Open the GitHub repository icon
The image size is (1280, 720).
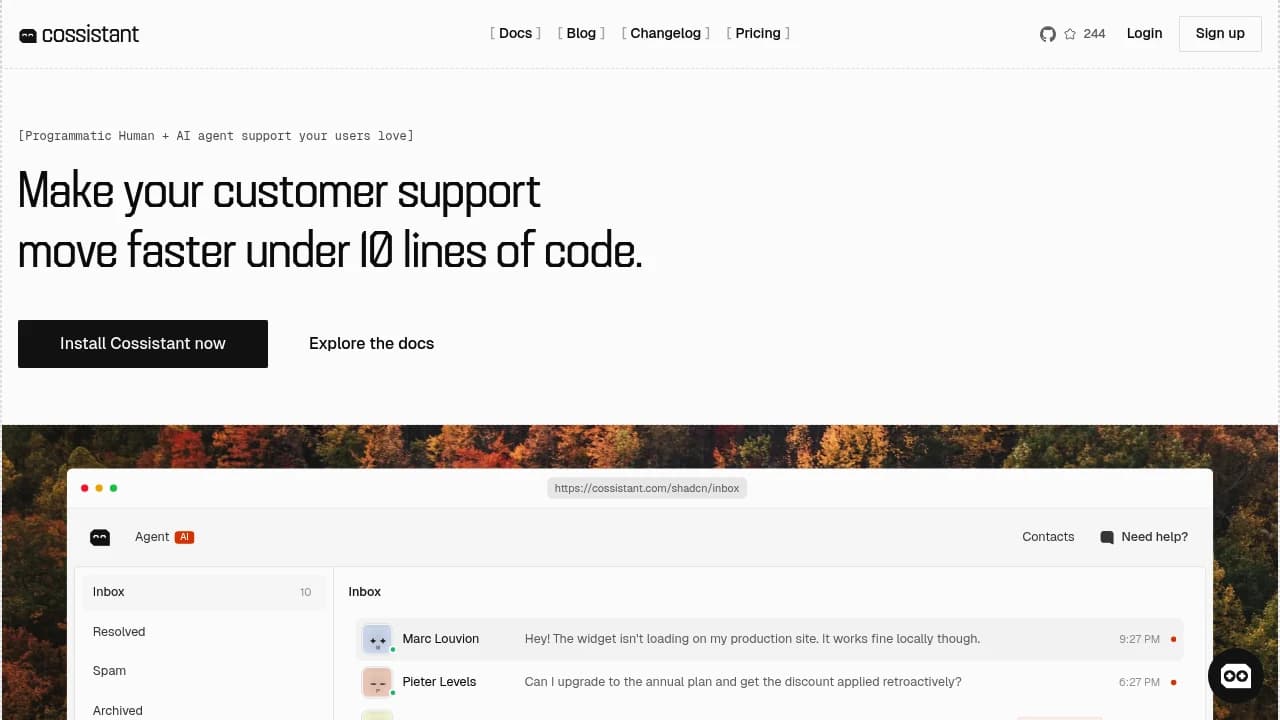(x=1048, y=34)
